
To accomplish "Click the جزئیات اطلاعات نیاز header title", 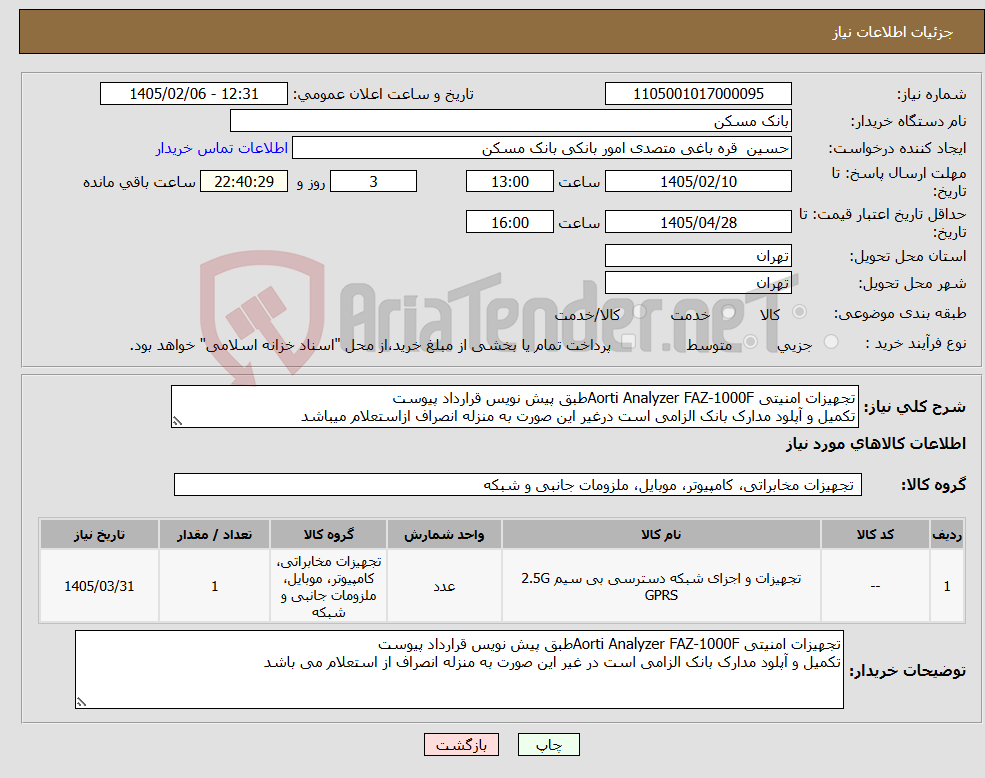I will tap(892, 32).
